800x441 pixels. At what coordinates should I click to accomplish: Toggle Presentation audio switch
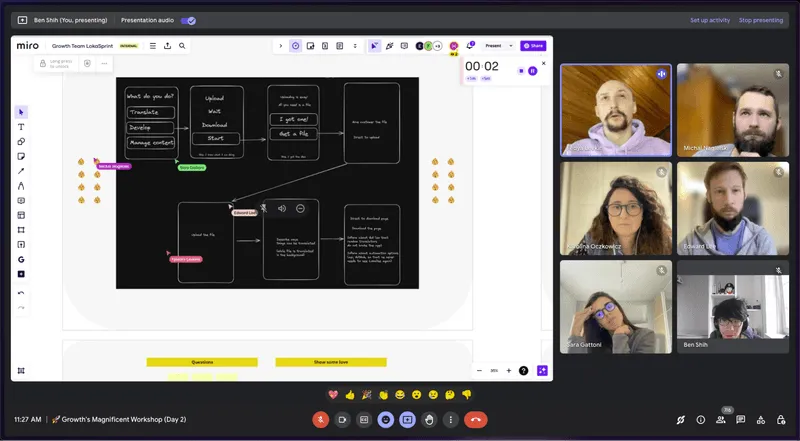(188, 20)
